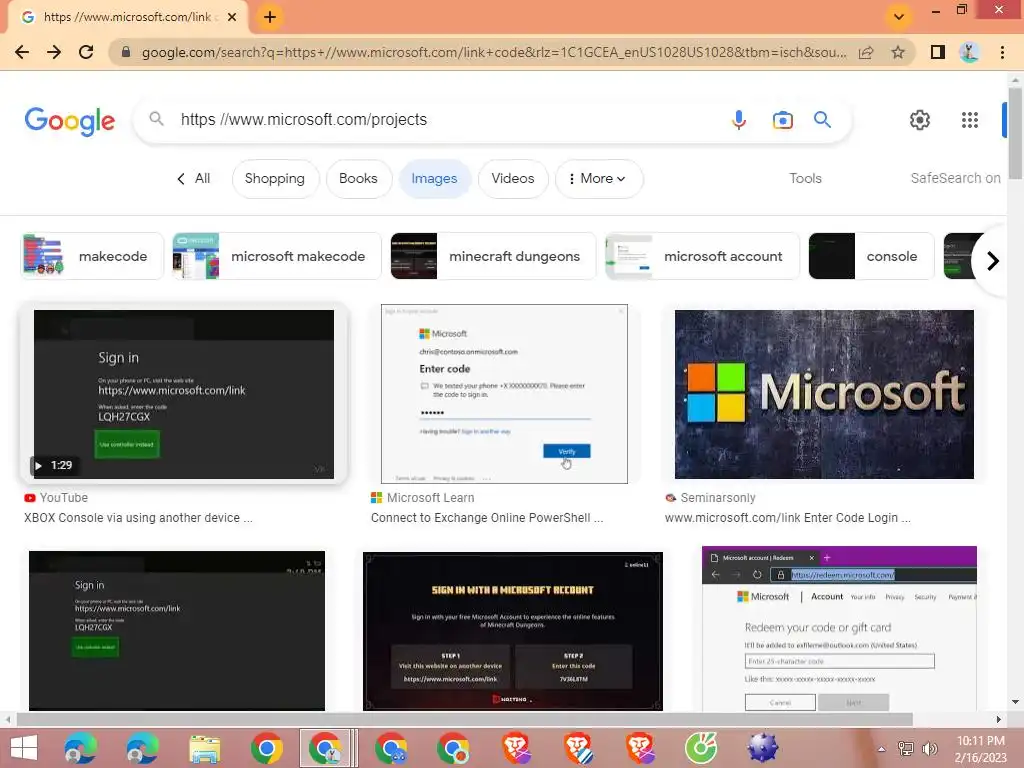Open the Tools filter options

tap(805, 178)
